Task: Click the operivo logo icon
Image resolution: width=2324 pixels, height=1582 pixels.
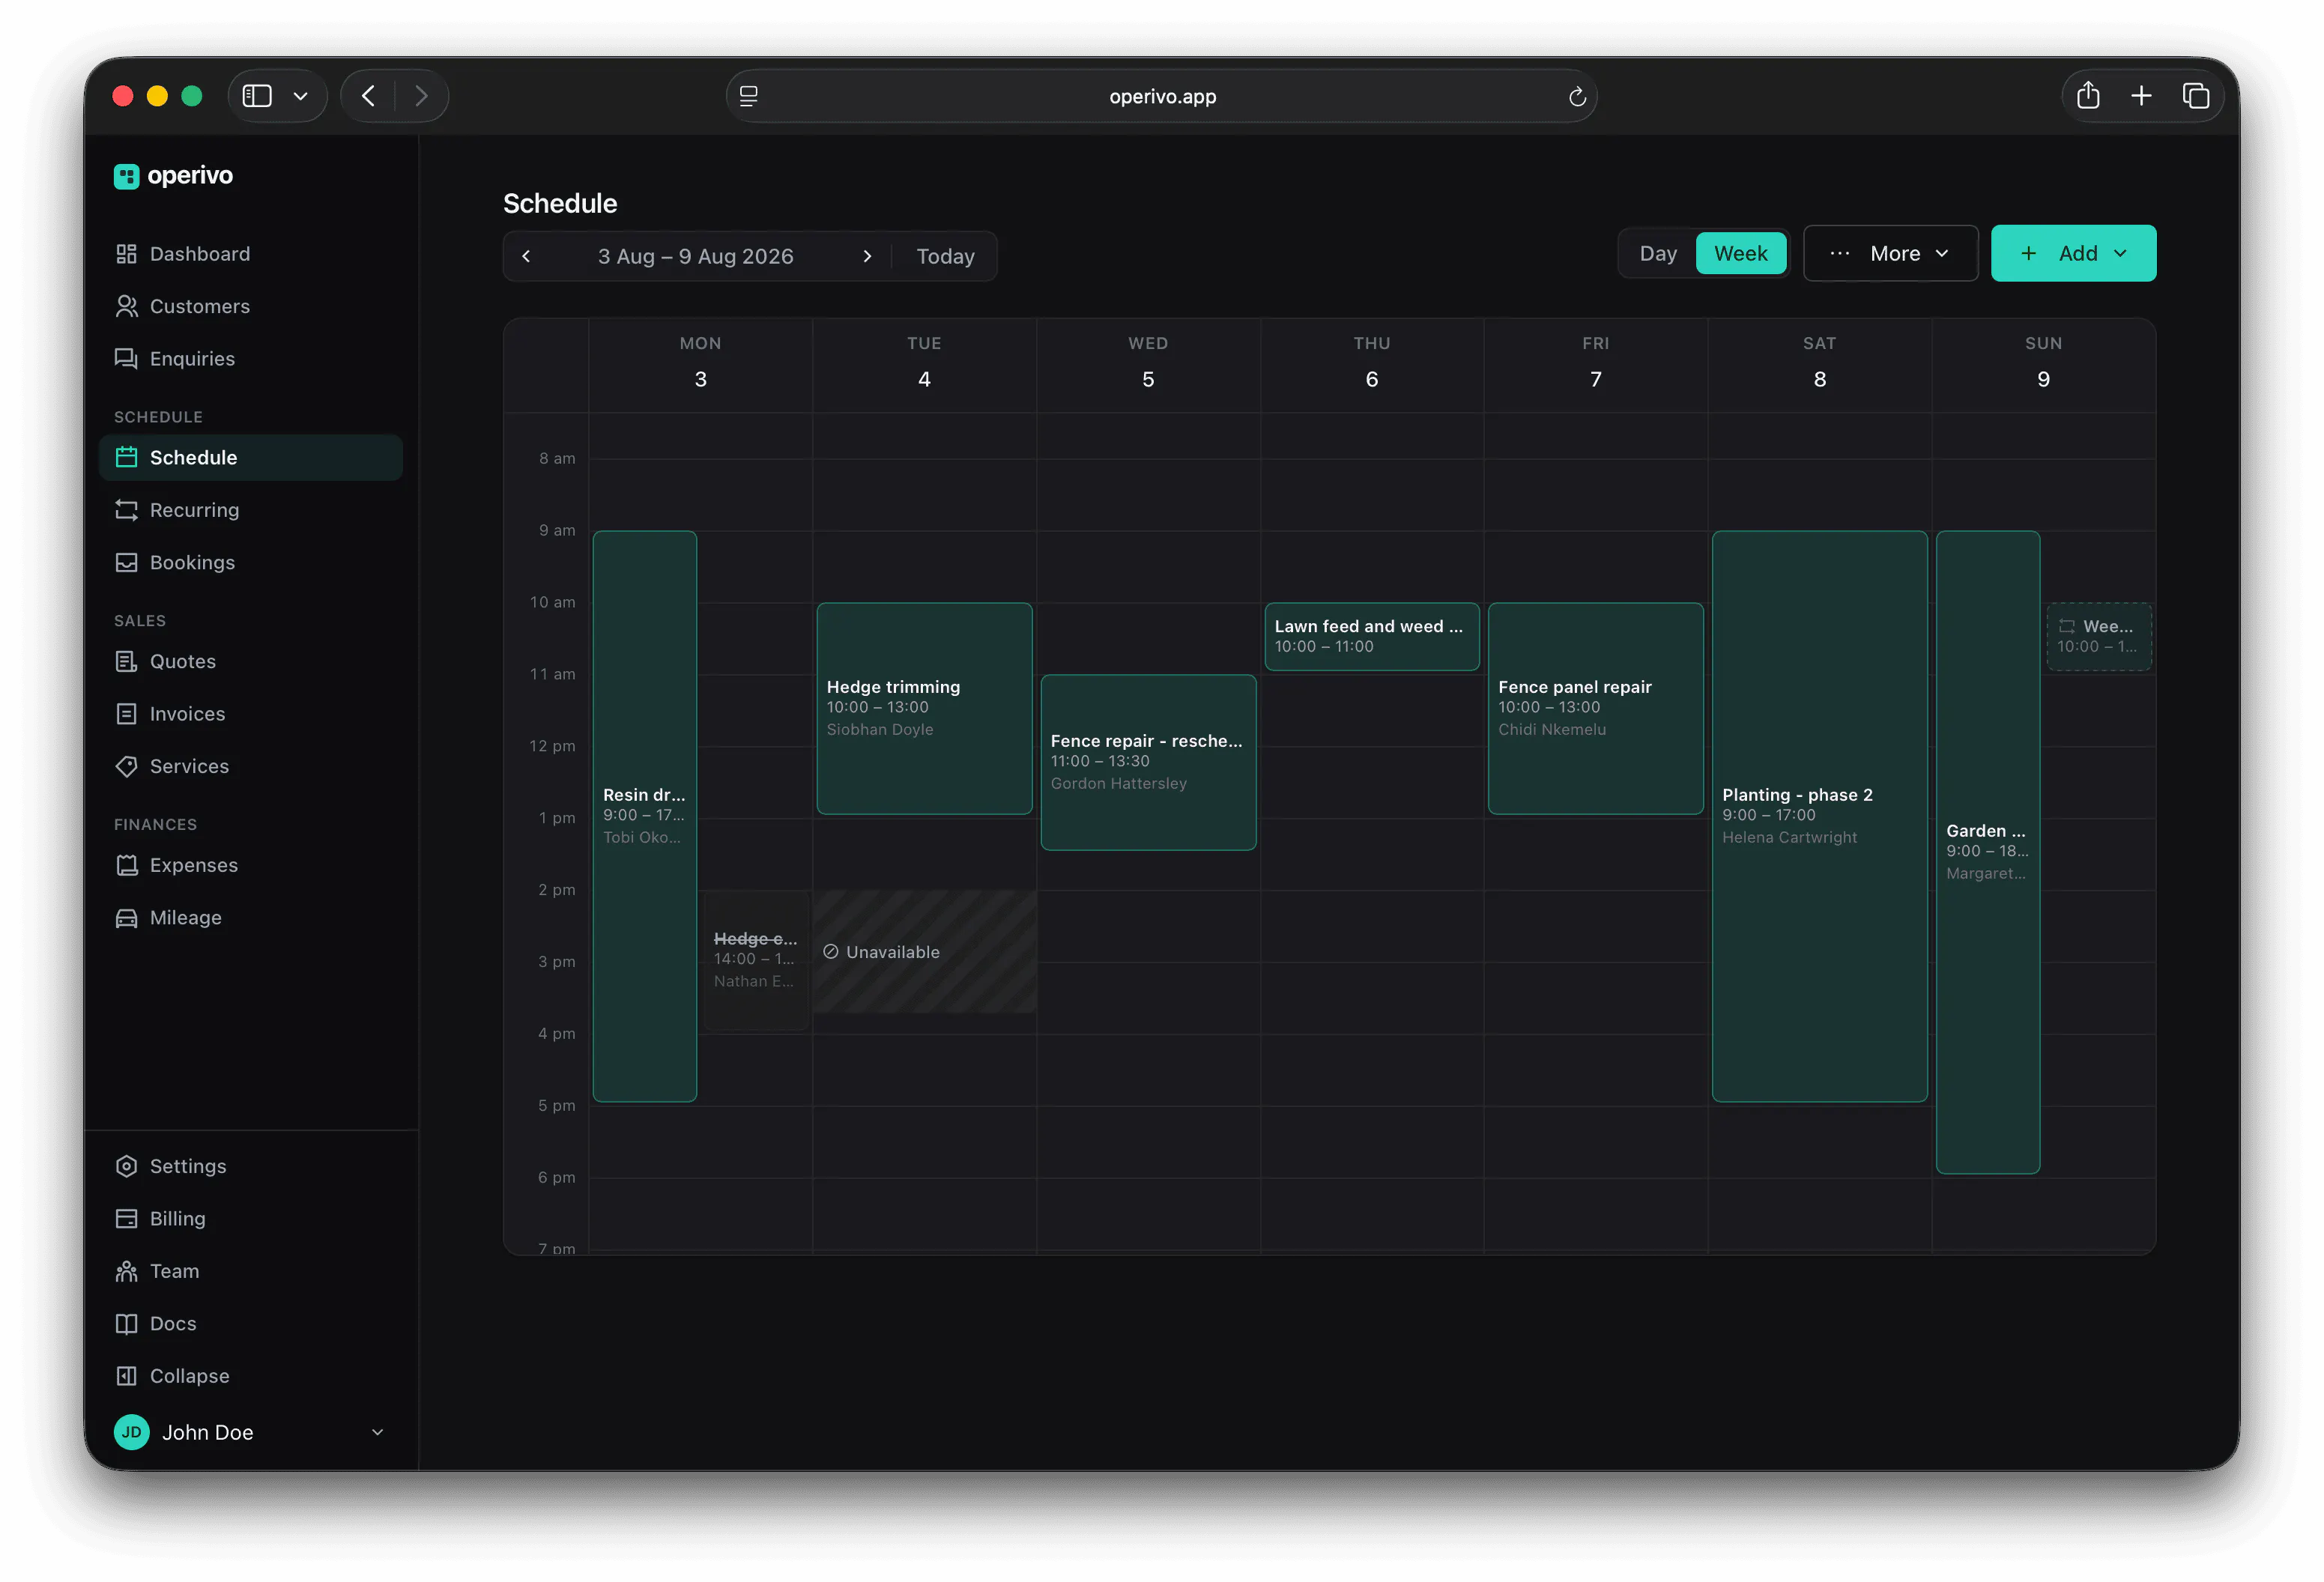Action: [126, 176]
